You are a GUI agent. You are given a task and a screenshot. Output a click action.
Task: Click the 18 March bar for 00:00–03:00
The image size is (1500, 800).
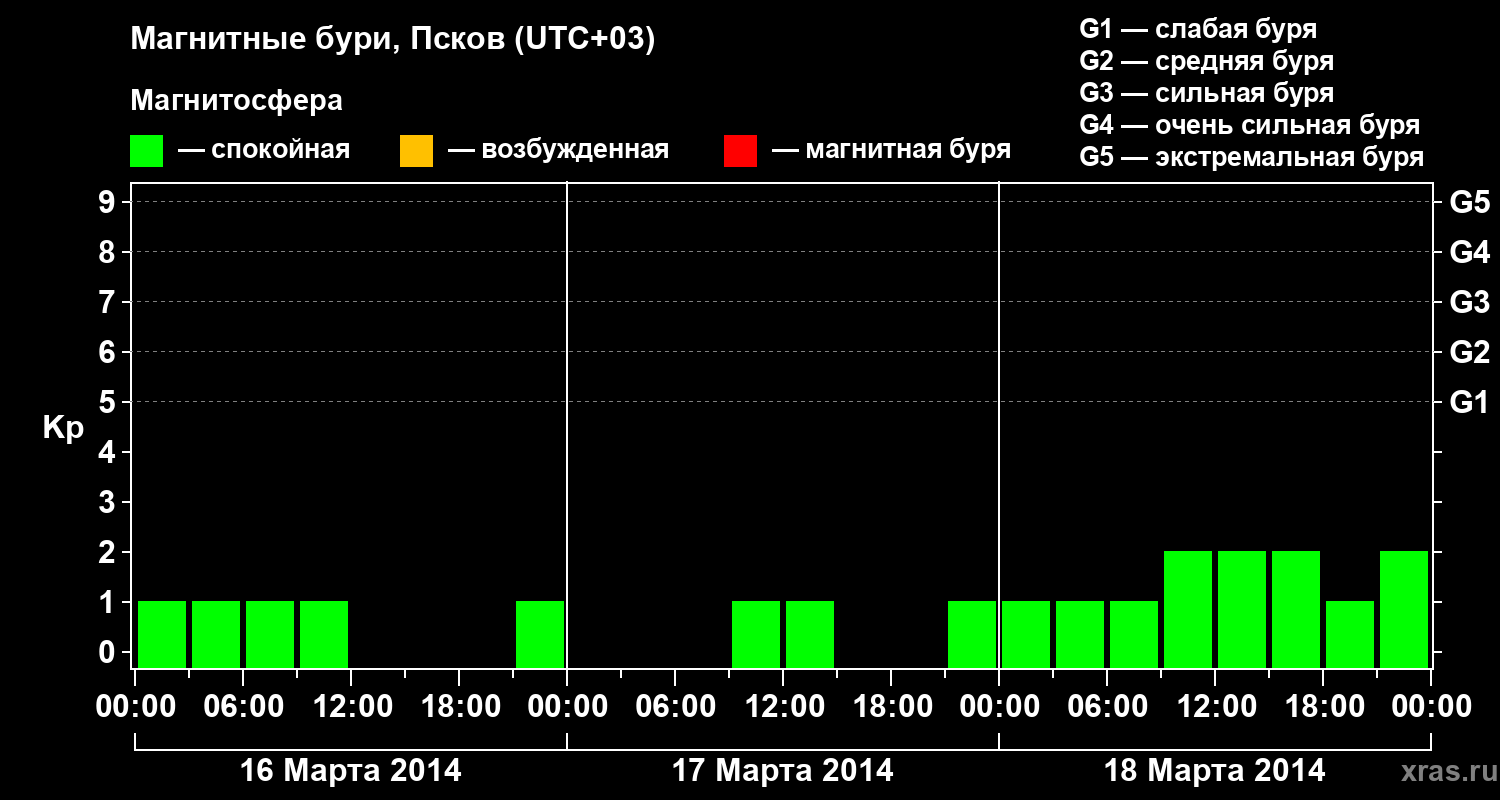pos(1026,634)
